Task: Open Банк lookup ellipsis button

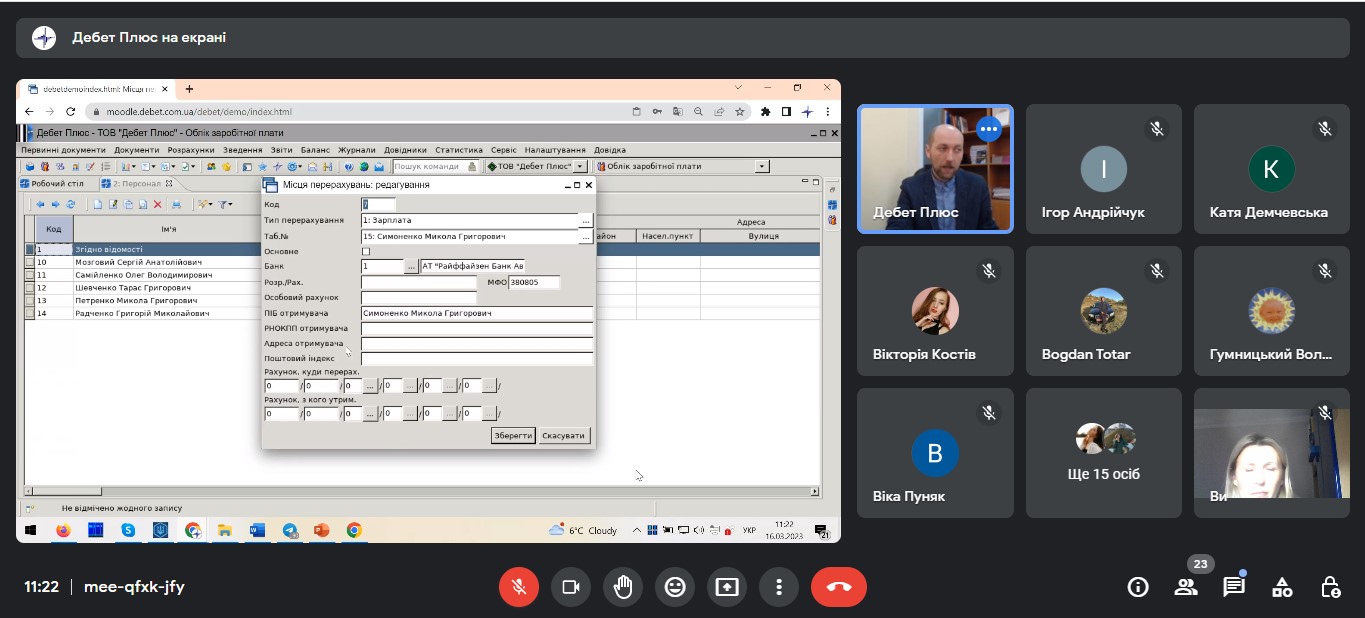Action: 411,267
